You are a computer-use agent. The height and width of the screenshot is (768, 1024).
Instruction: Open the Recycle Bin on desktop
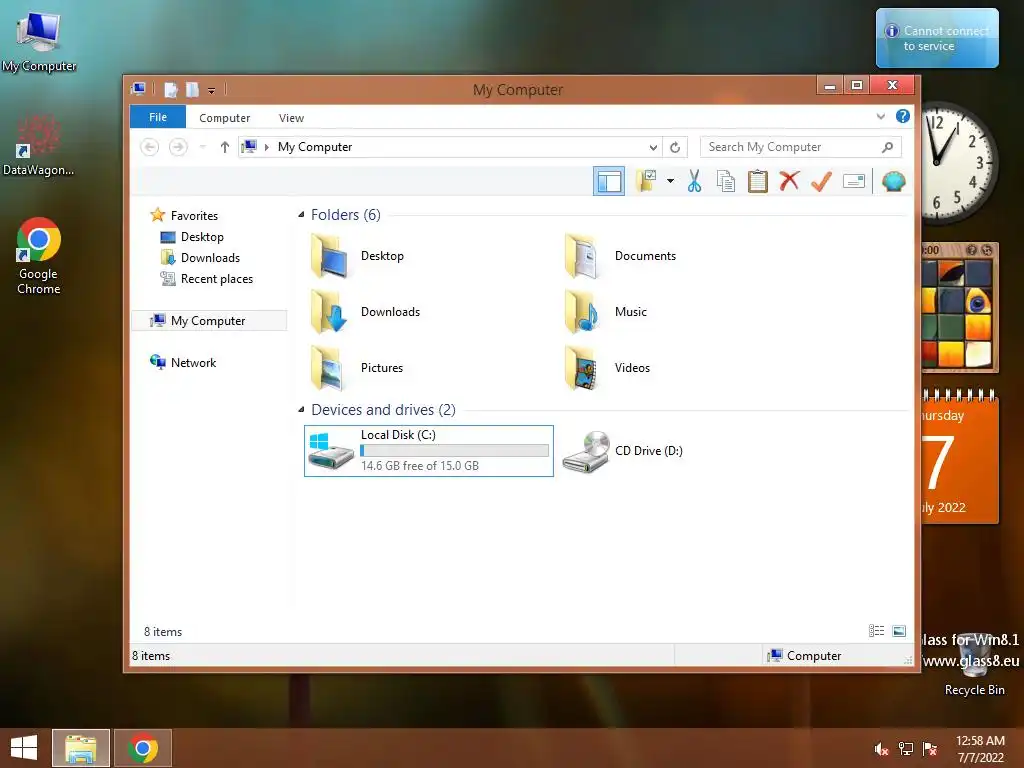[974, 665]
